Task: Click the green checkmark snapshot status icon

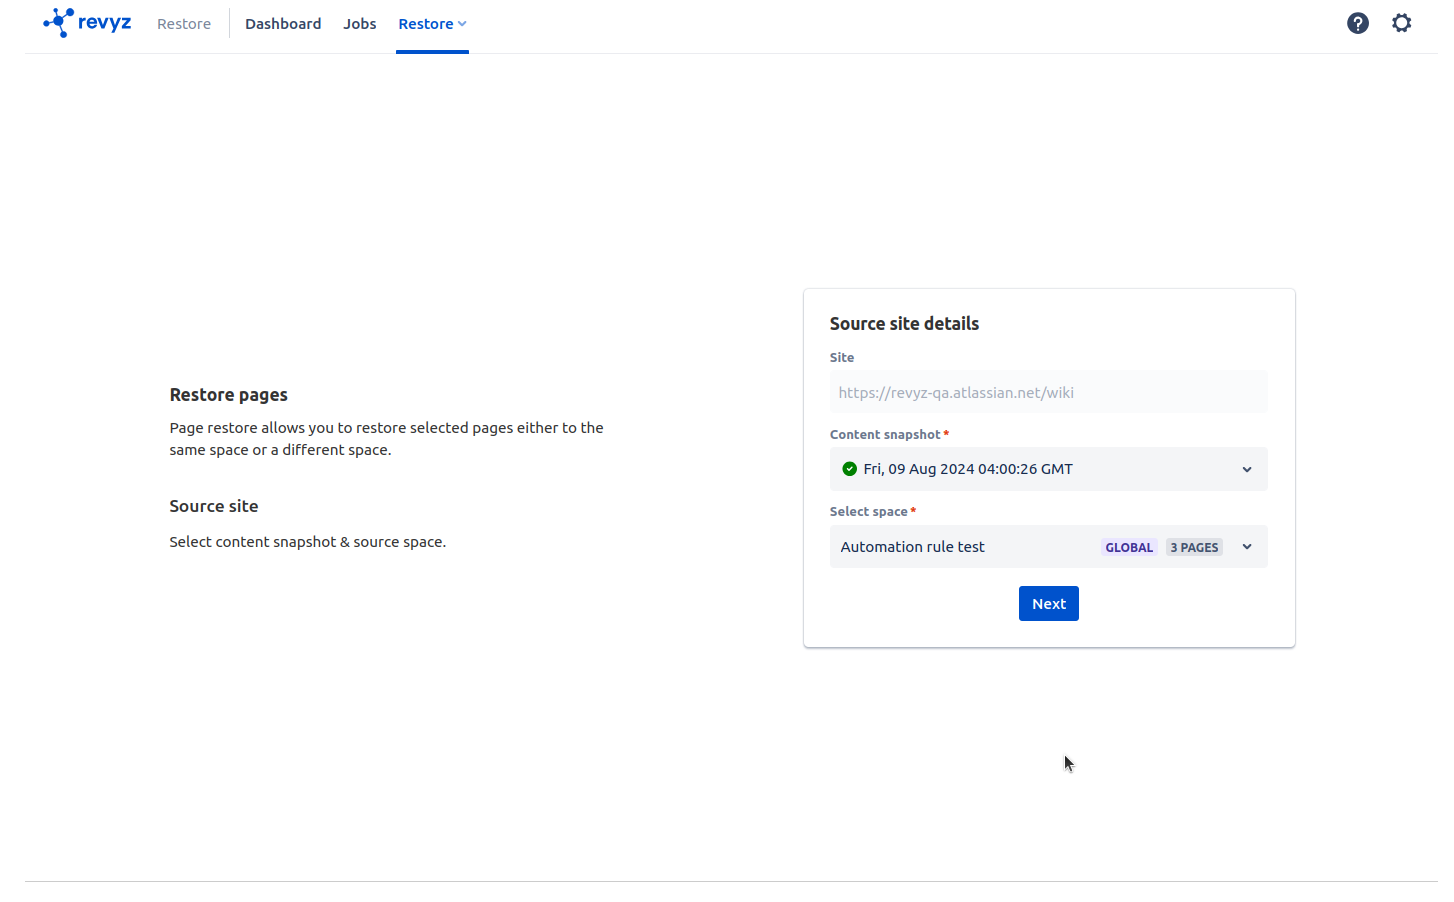Action: coord(849,469)
